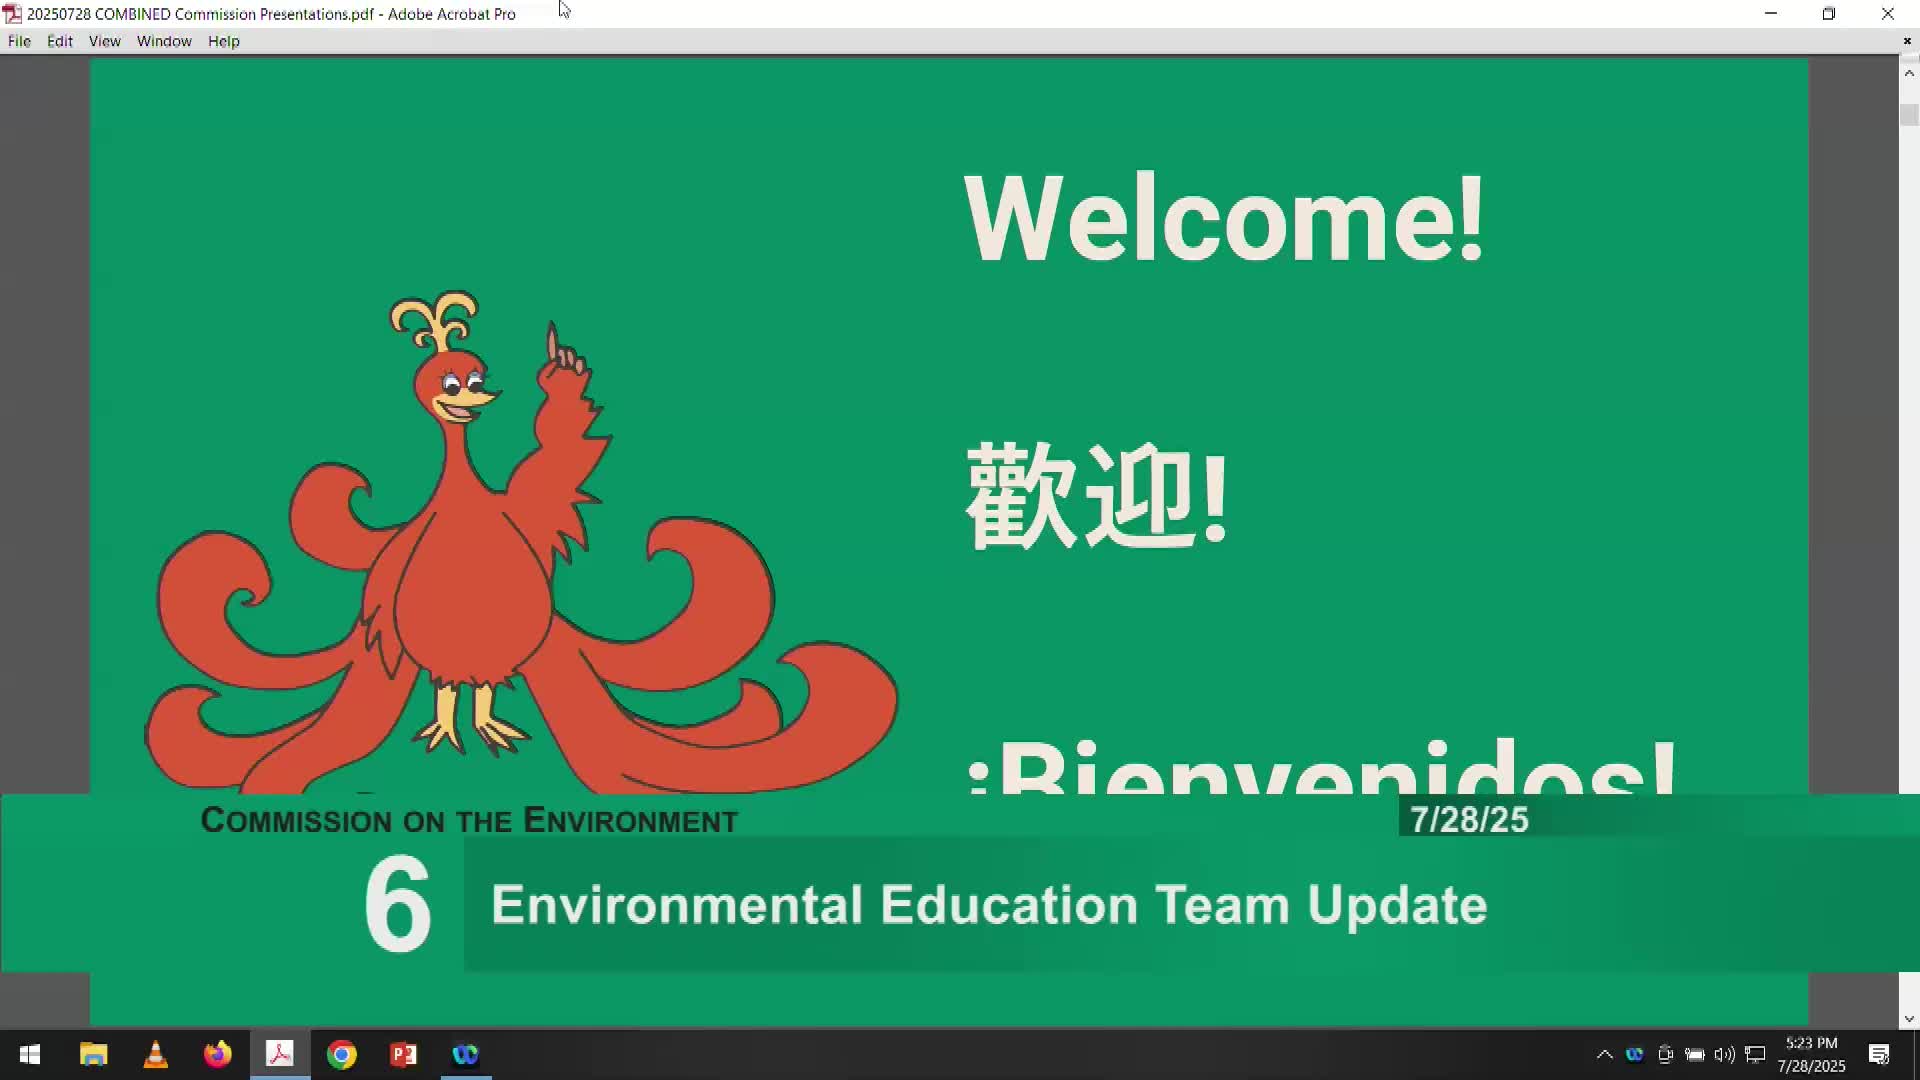Switch to Adobe Acrobat taskbar icon
The image size is (1920, 1080).
click(279, 1054)
